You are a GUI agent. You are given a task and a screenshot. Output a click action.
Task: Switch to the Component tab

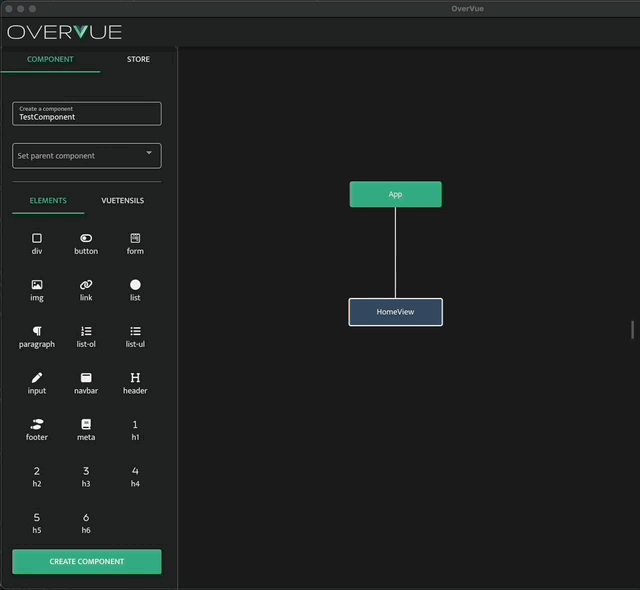(50, 60)
